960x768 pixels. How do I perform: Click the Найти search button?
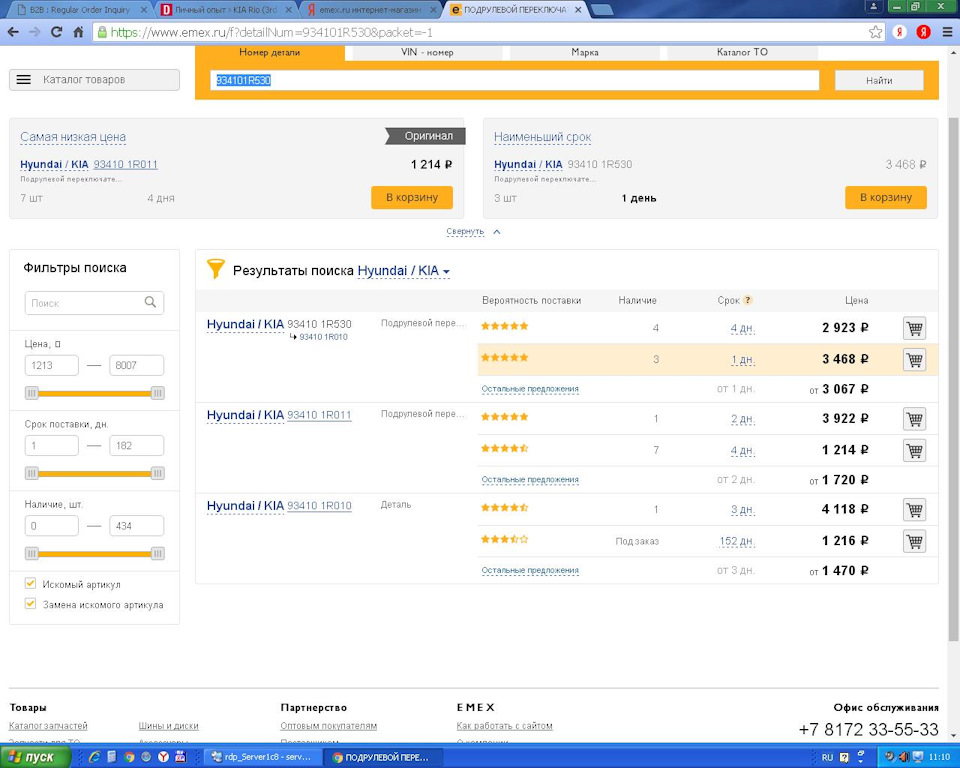tap(879, 80)
